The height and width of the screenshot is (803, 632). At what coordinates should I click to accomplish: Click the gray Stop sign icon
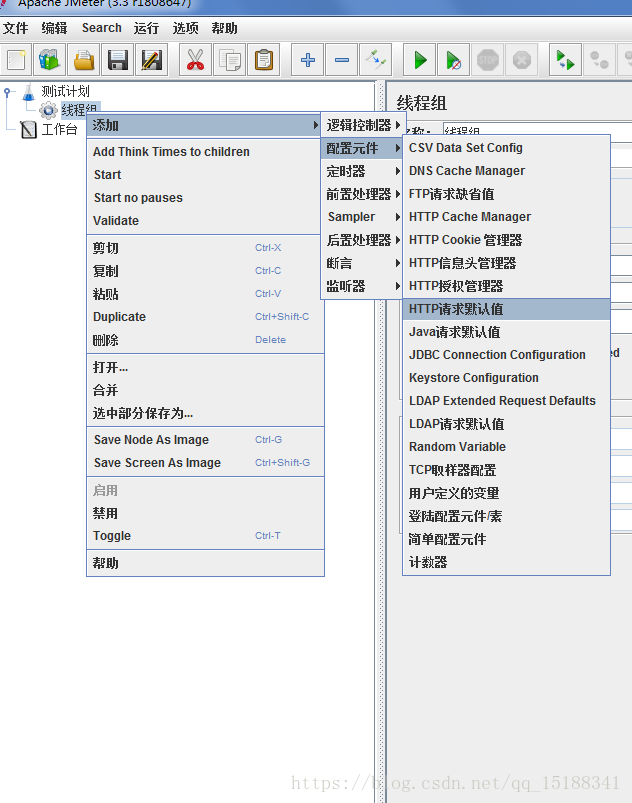click(488, 60)
